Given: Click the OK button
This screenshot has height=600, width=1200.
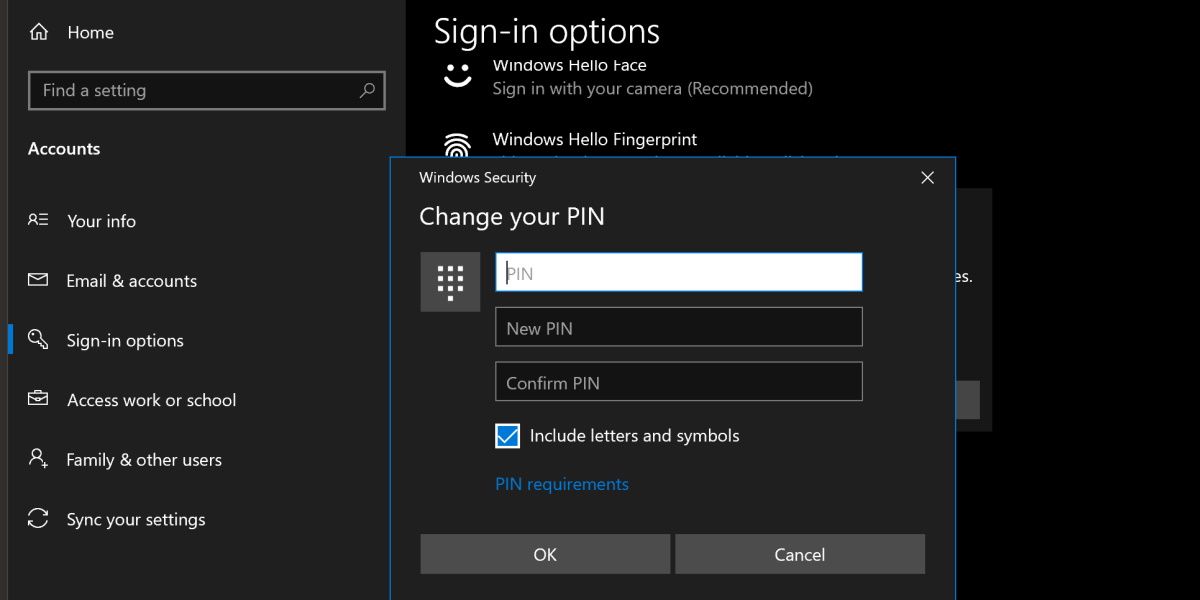Looking at the screenshot, I should (x=545, y=554).
